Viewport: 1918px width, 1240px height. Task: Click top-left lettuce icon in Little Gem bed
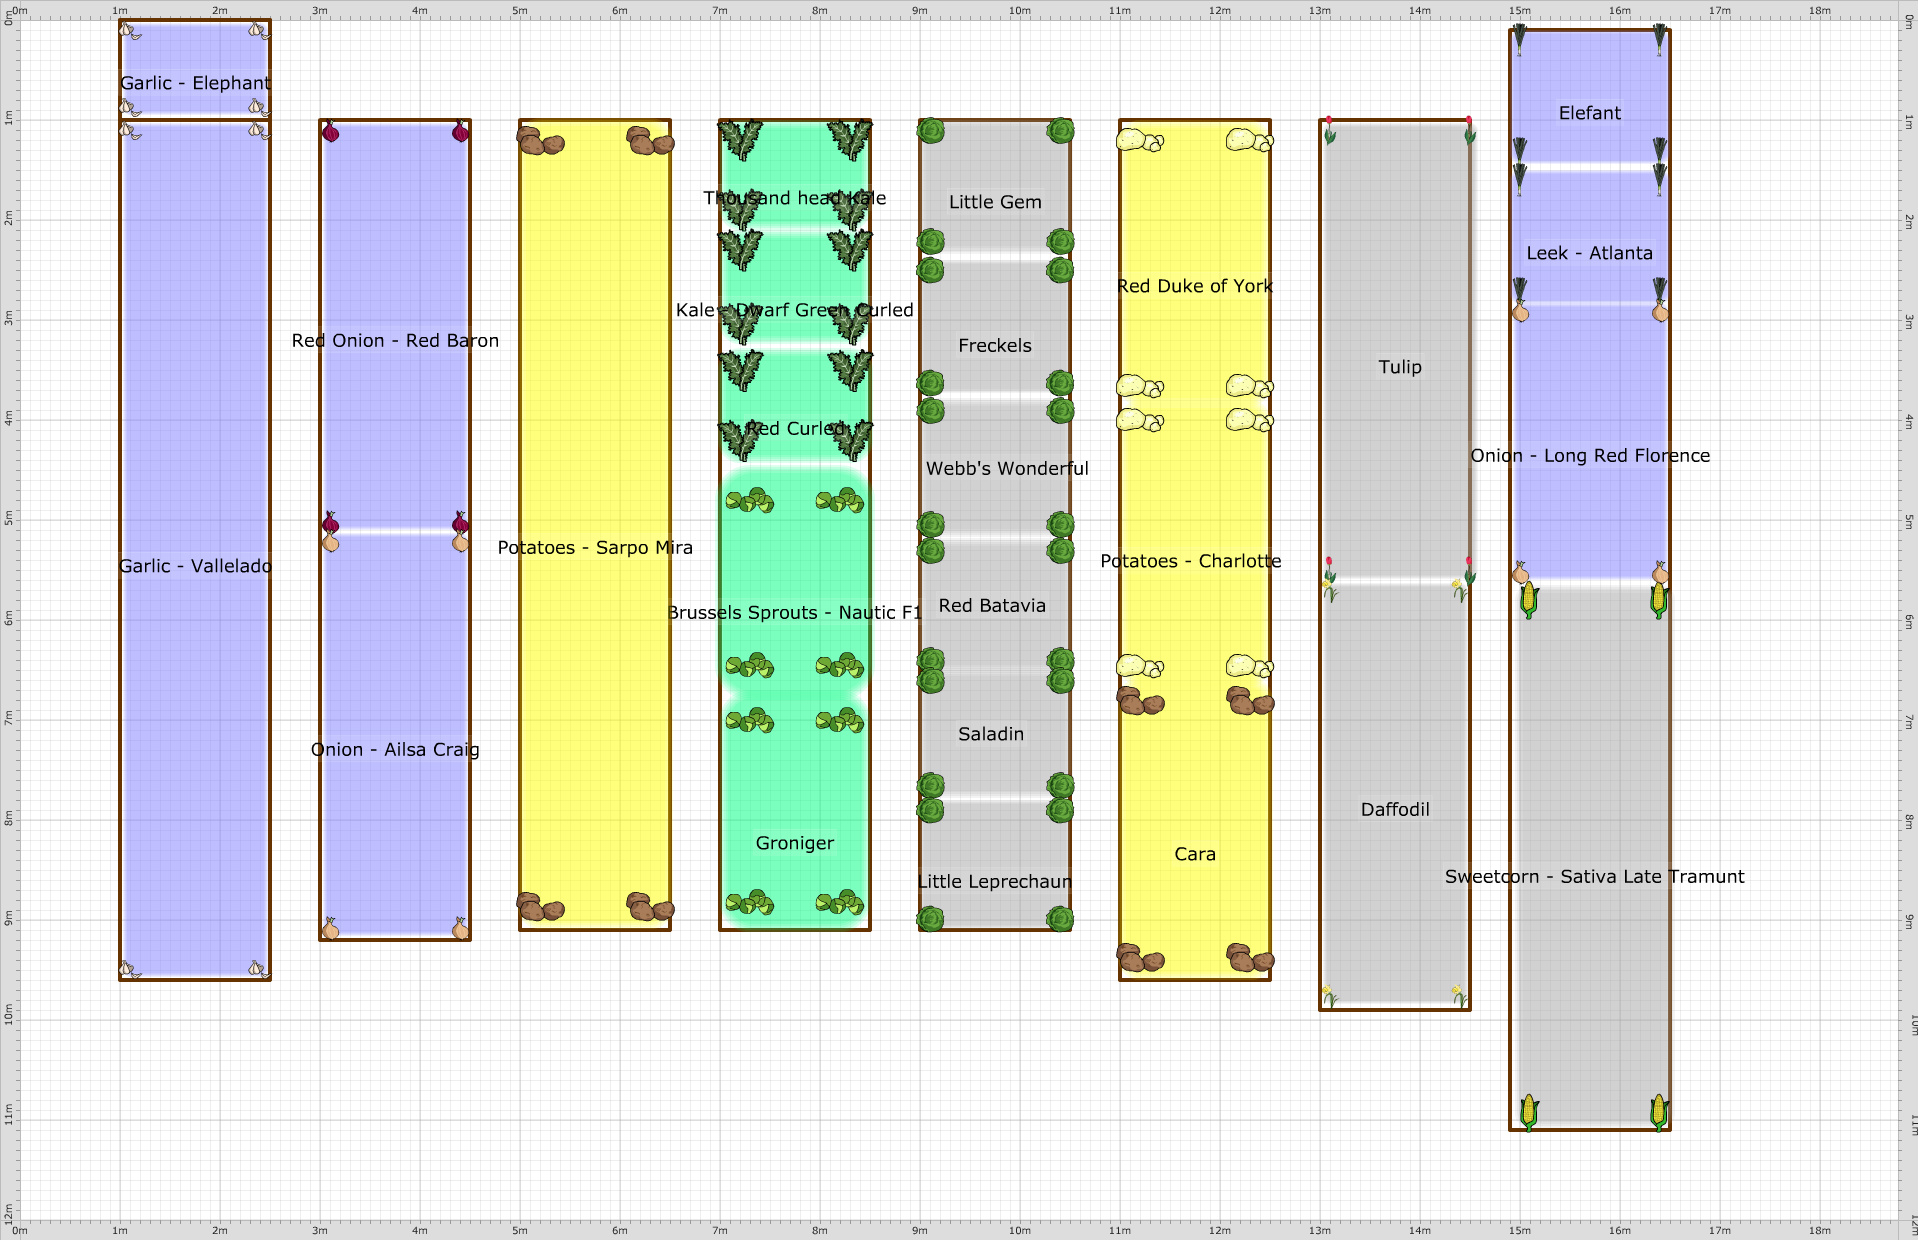[x=931, y=131]
